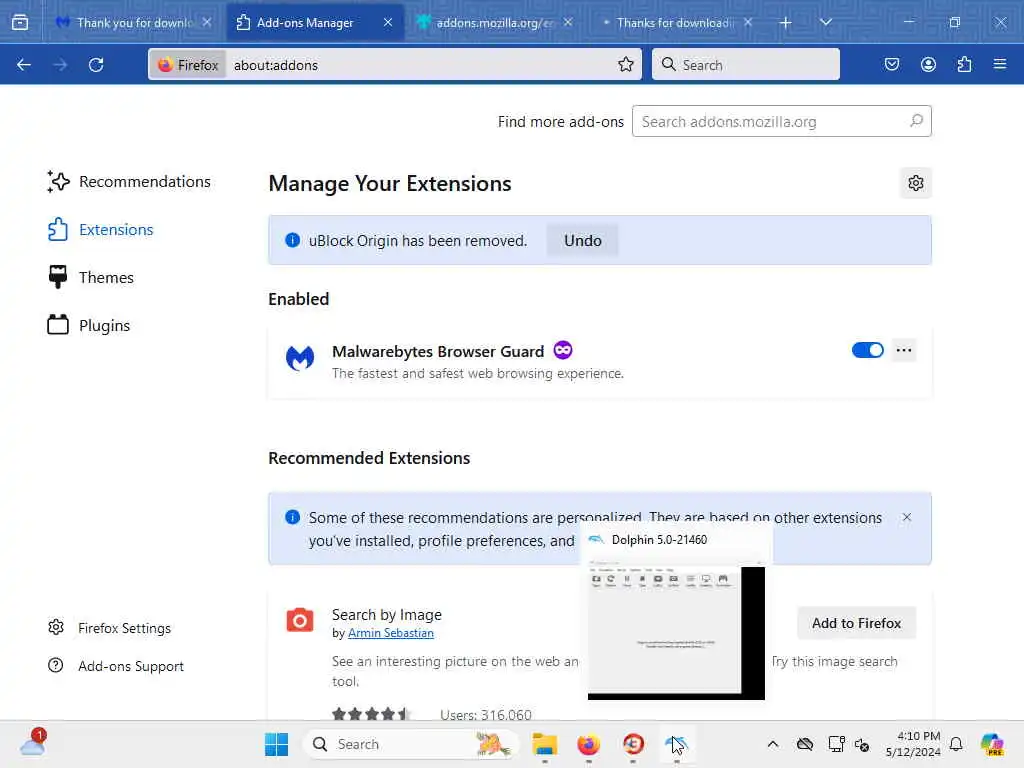
Task: Open the Pocket save icon
Action: pos(891,65)
